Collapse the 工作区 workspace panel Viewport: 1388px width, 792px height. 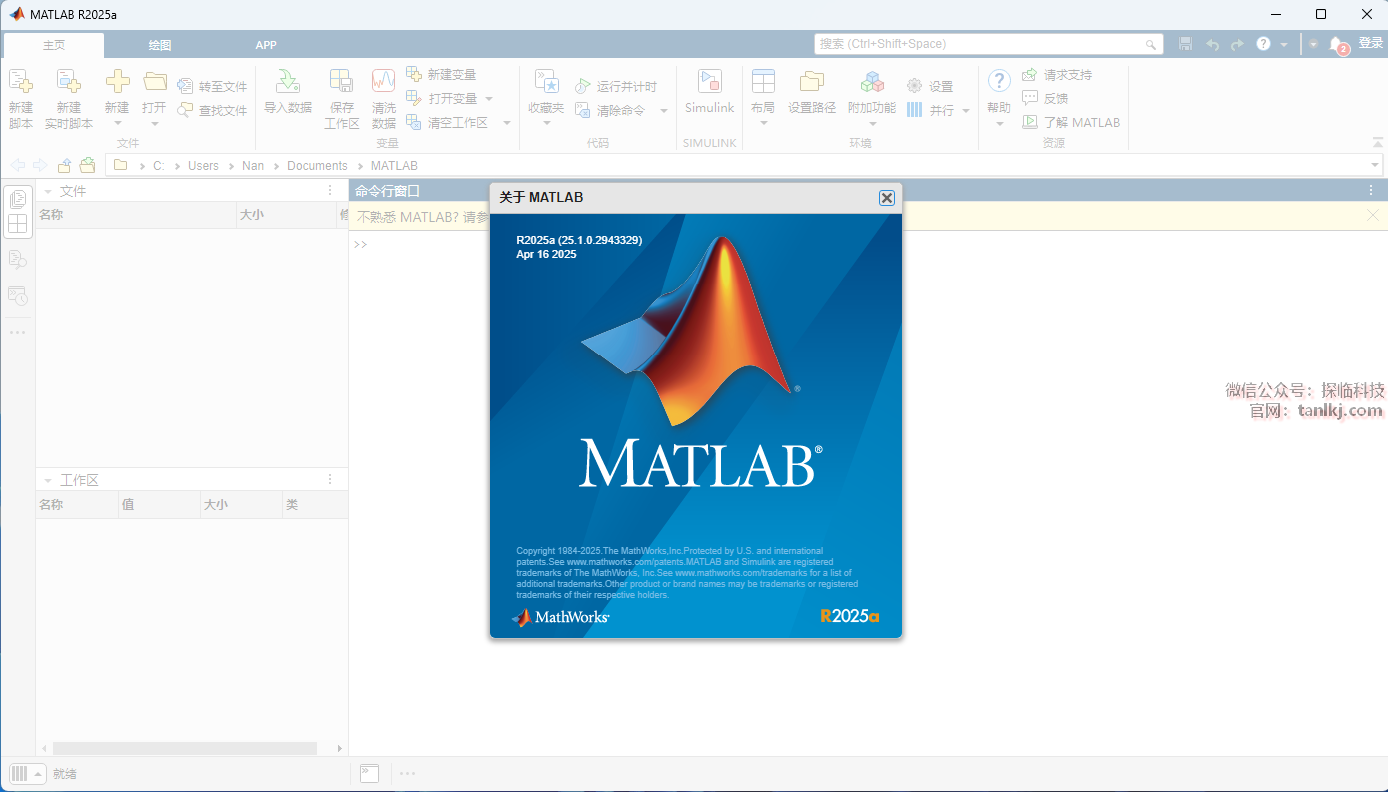[x=47, y=481]
